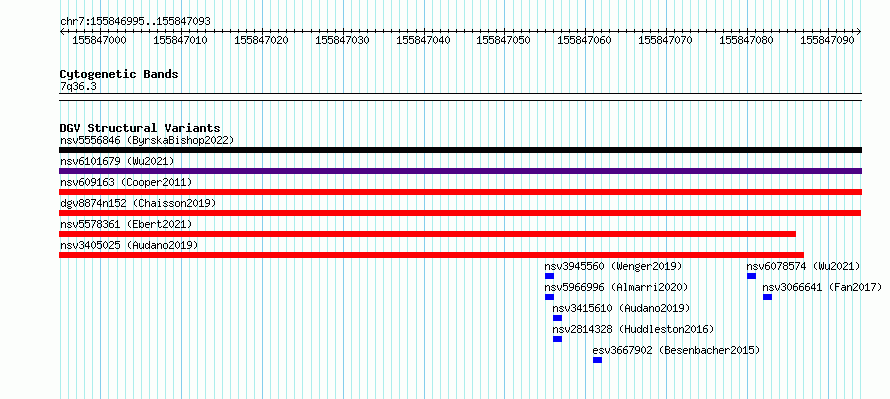Click ruler position 155847020

click(262, 40)
